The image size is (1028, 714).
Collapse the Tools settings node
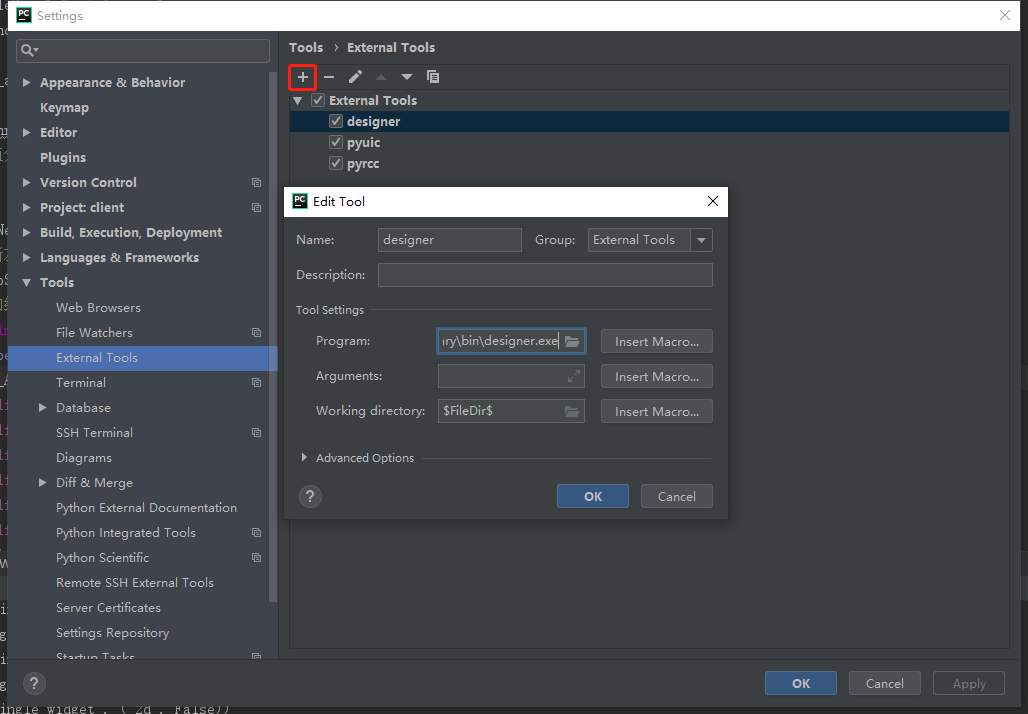coord(26,283)
